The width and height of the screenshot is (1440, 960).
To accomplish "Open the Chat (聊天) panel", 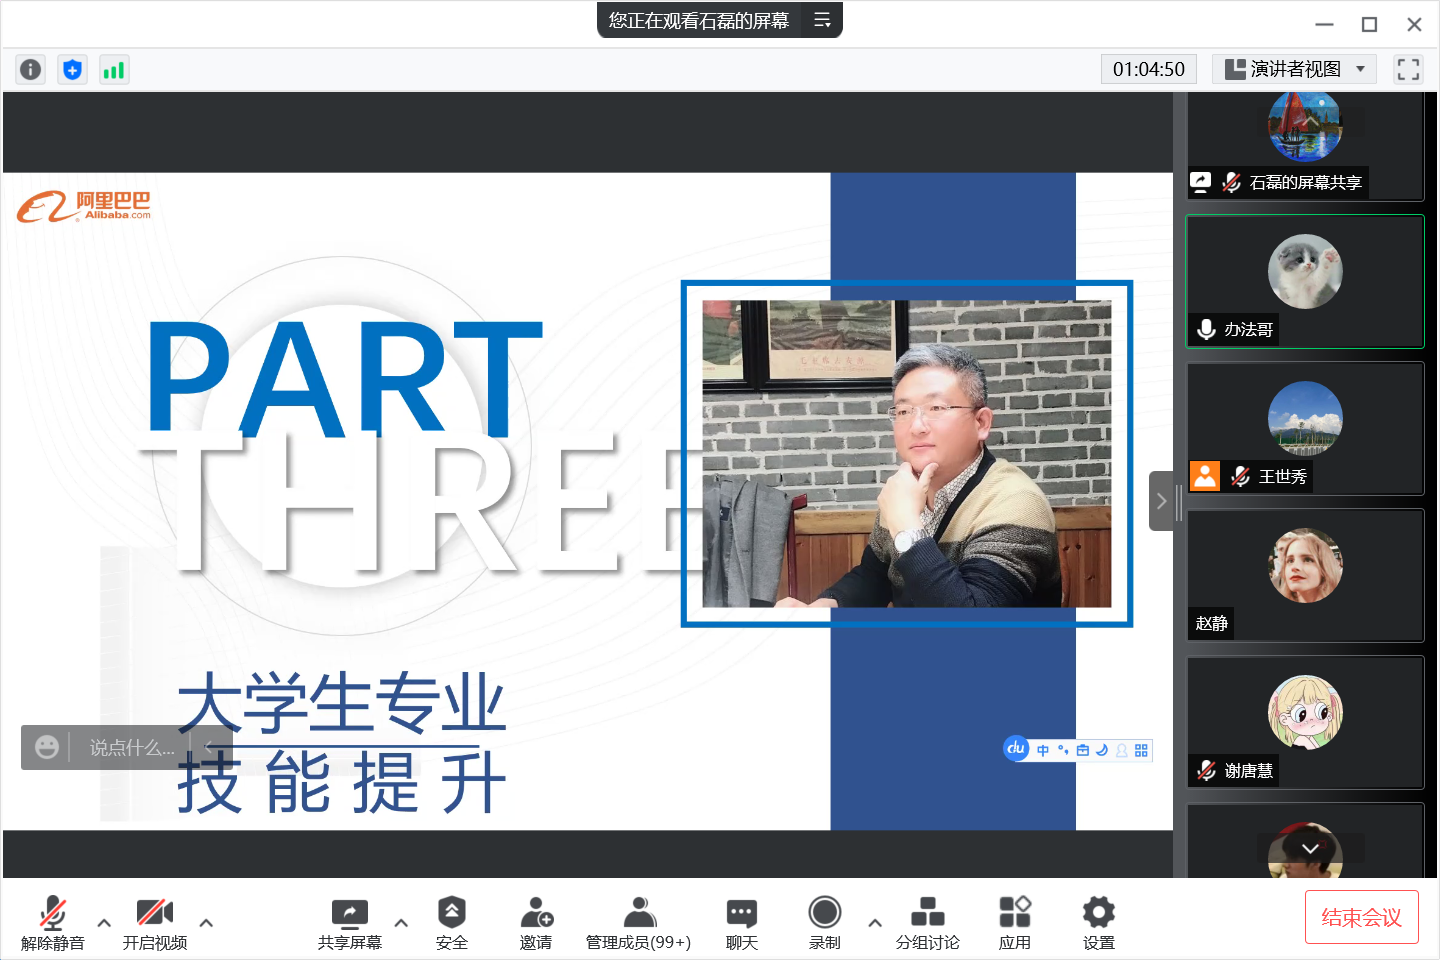I will (741, 922).
